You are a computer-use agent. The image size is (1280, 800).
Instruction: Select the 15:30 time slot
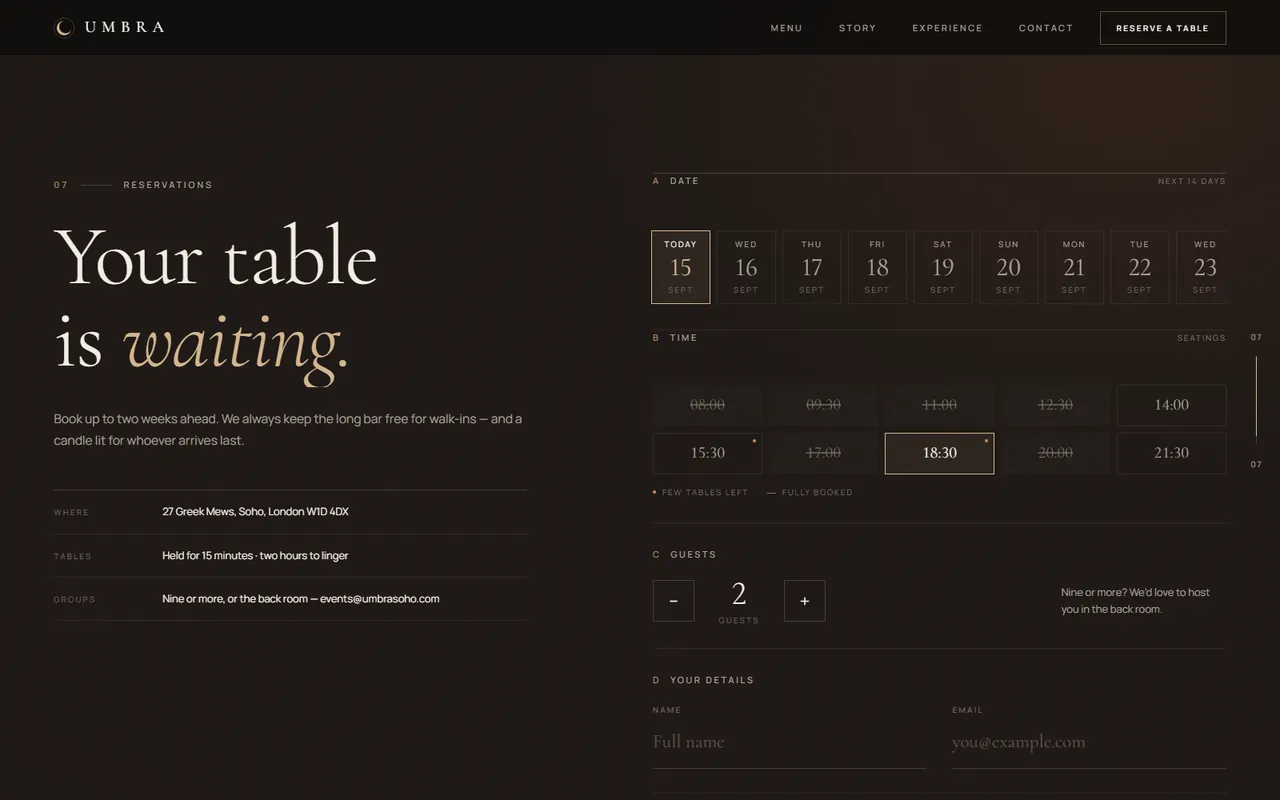point(707,453)
